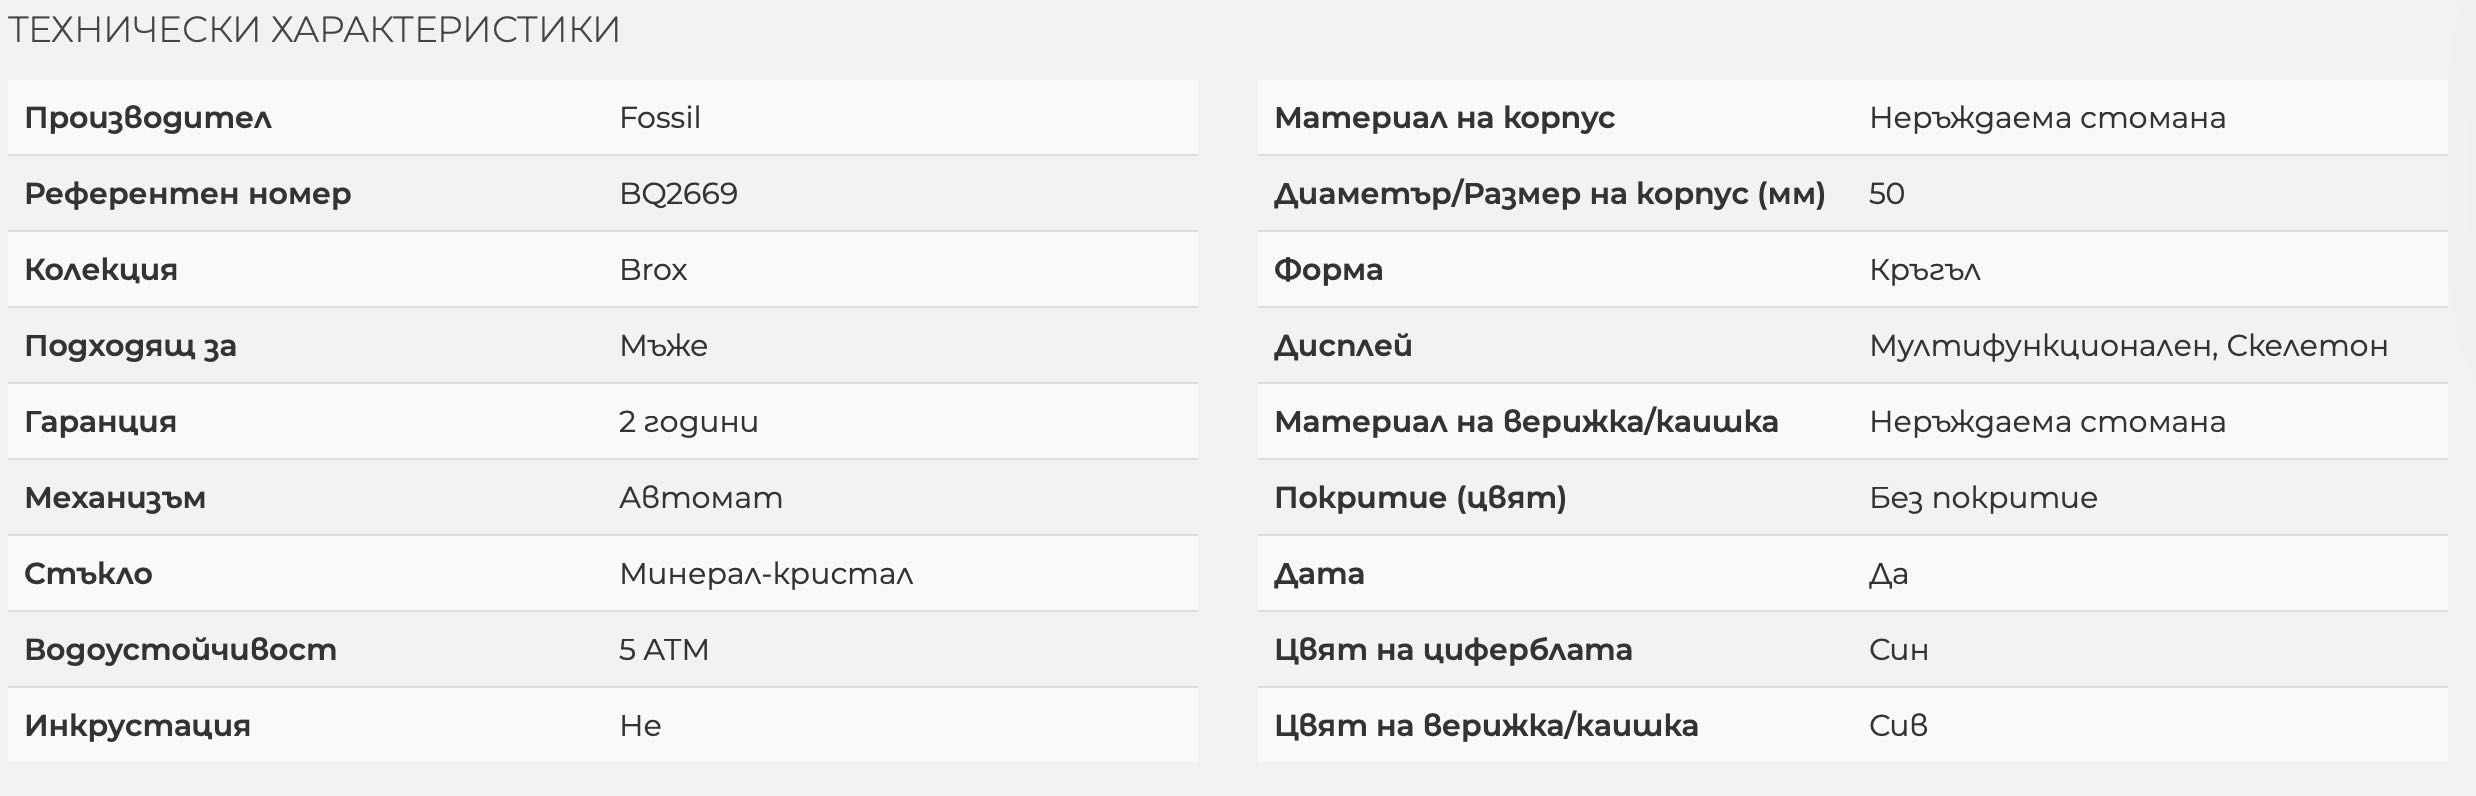2476x796 pixels.
Task: Click the Без покритие coating value
Action: coord(1983,498)
